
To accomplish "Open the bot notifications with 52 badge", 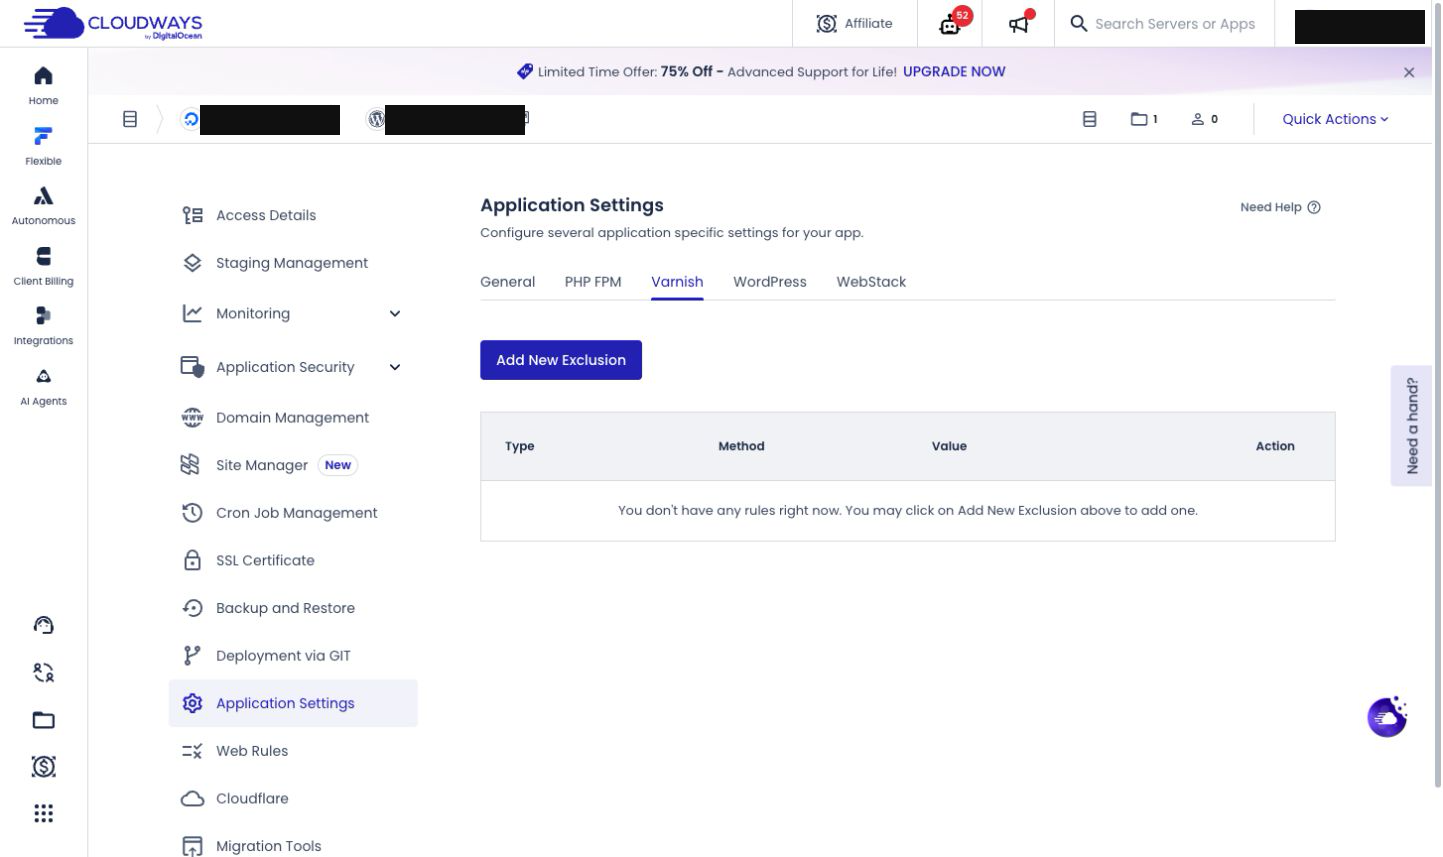I will (x=951, y=23).
